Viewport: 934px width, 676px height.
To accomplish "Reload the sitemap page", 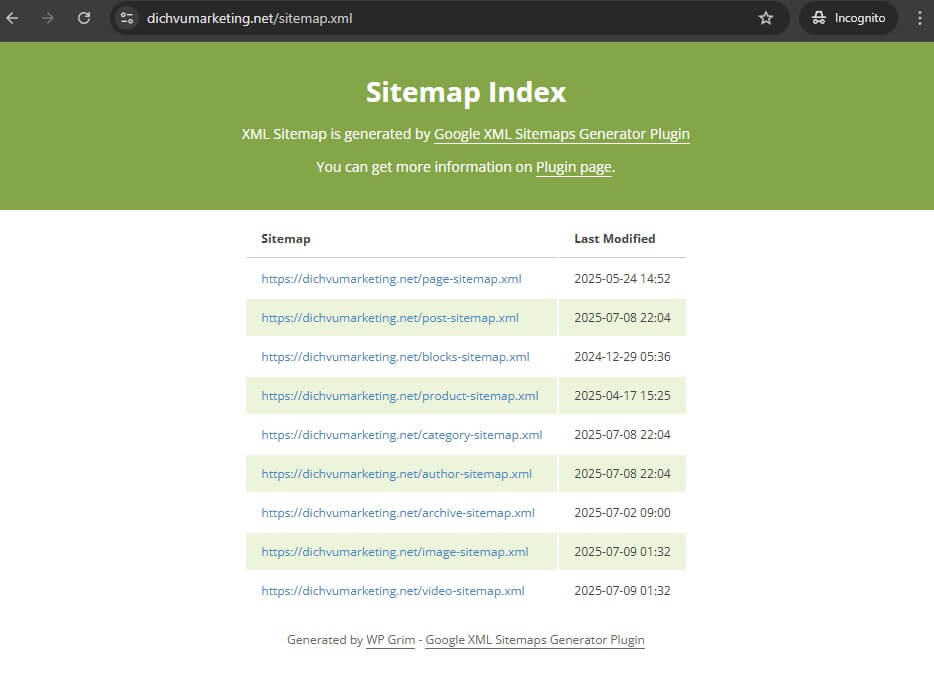I will pyautogui.click(x=84, y=18).
